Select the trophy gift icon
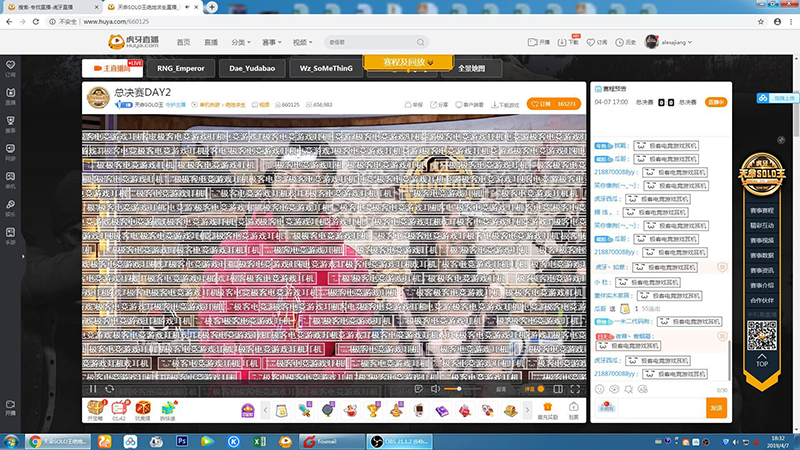Screen dimensions: 800x450 (373, 410)
